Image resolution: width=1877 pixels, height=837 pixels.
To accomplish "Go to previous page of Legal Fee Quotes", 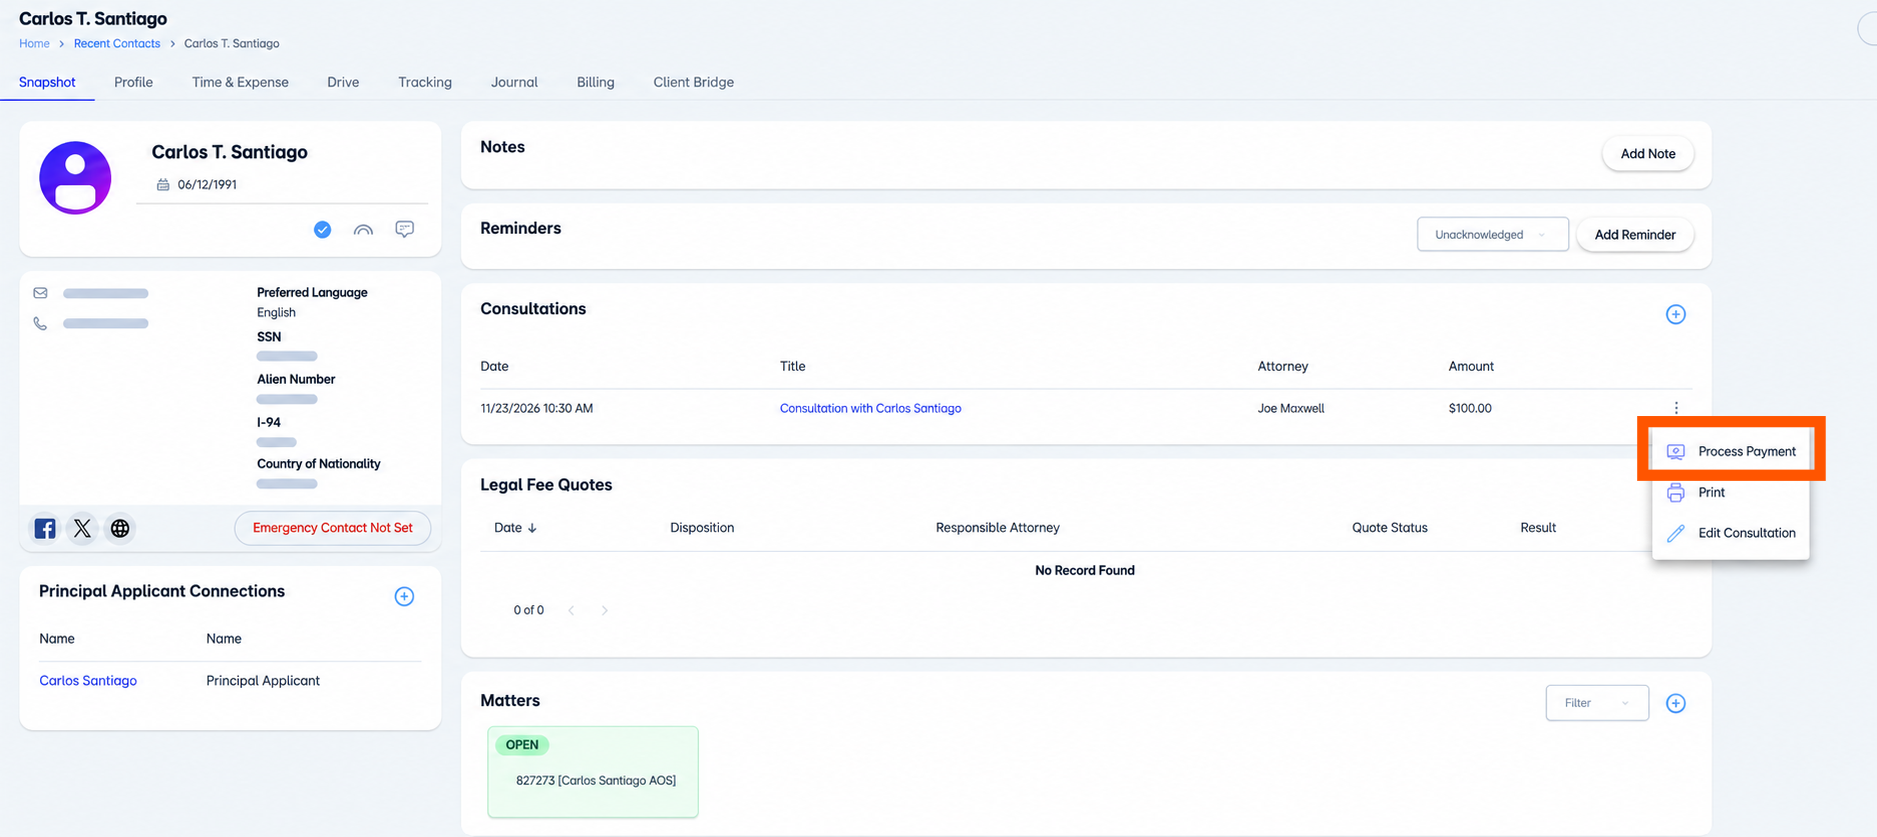I will (571, 610).
